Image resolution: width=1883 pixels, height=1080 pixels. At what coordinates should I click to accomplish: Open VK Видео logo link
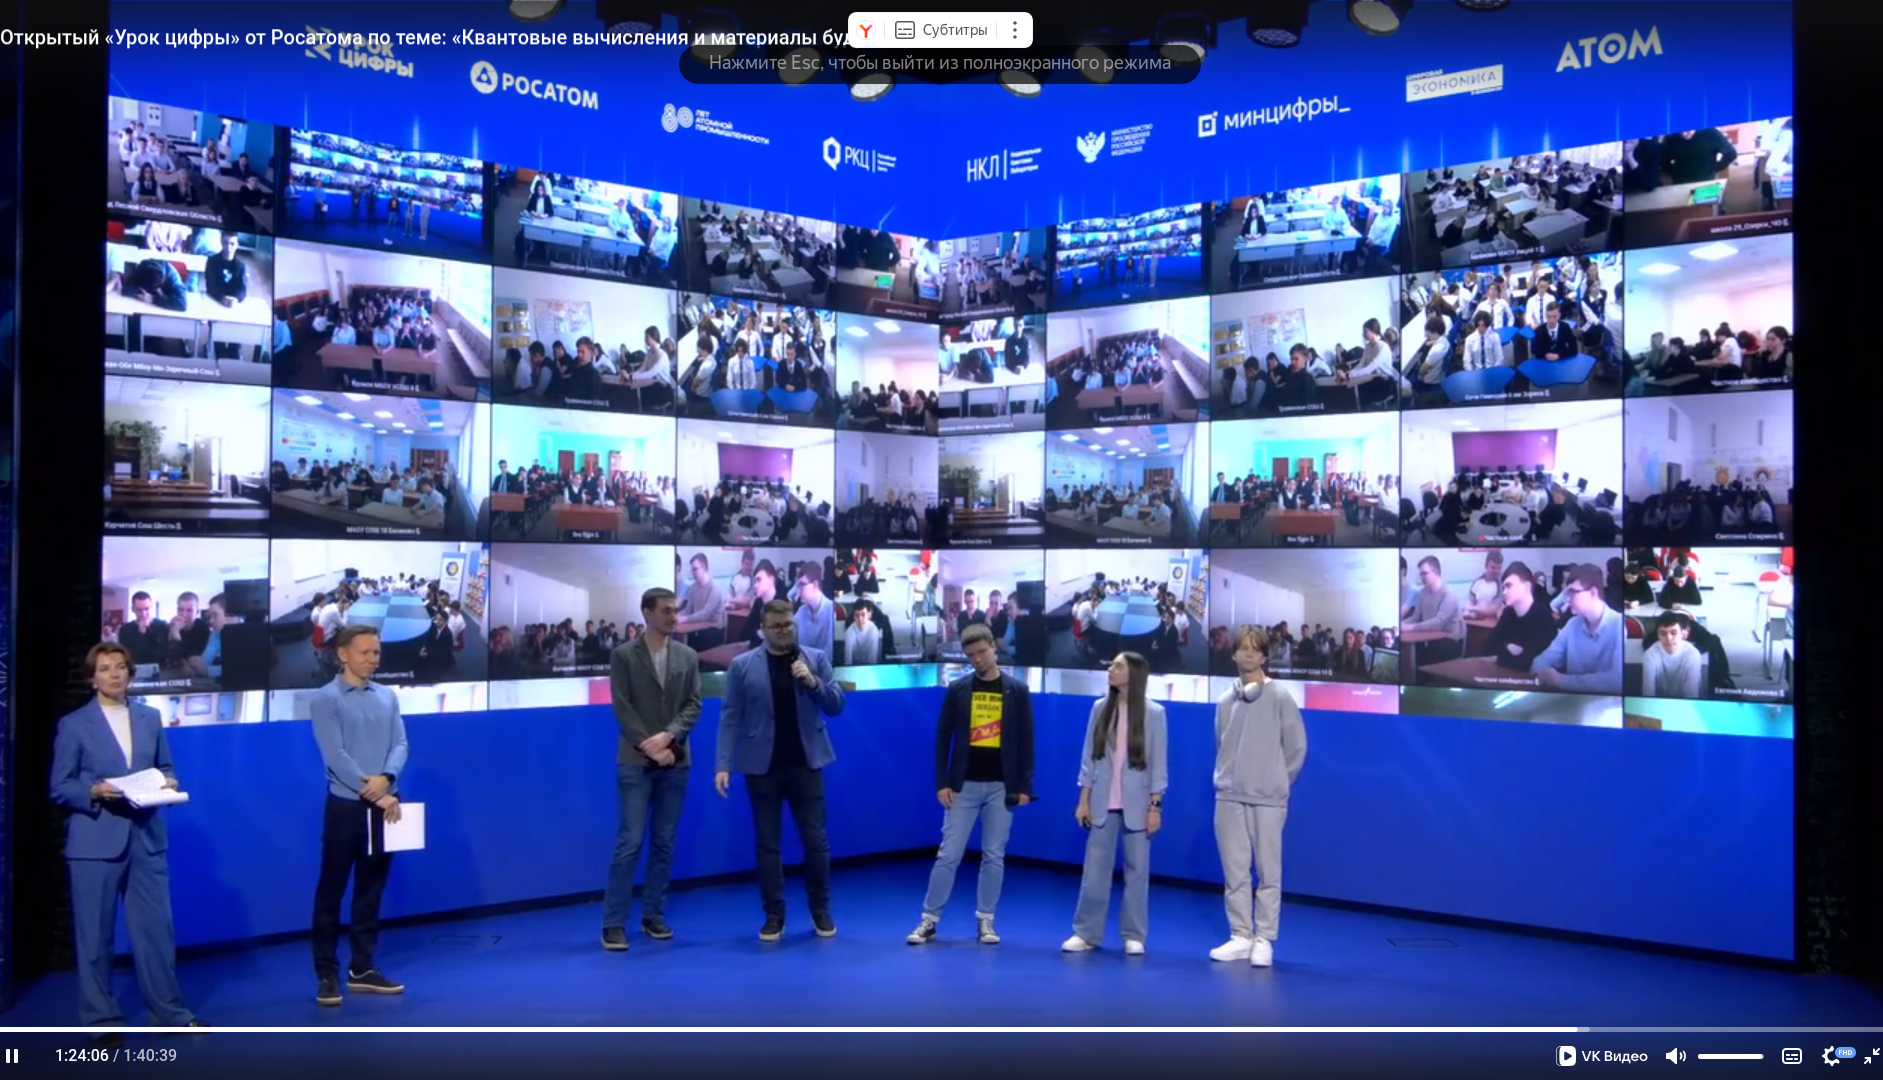(1602, 1056)
